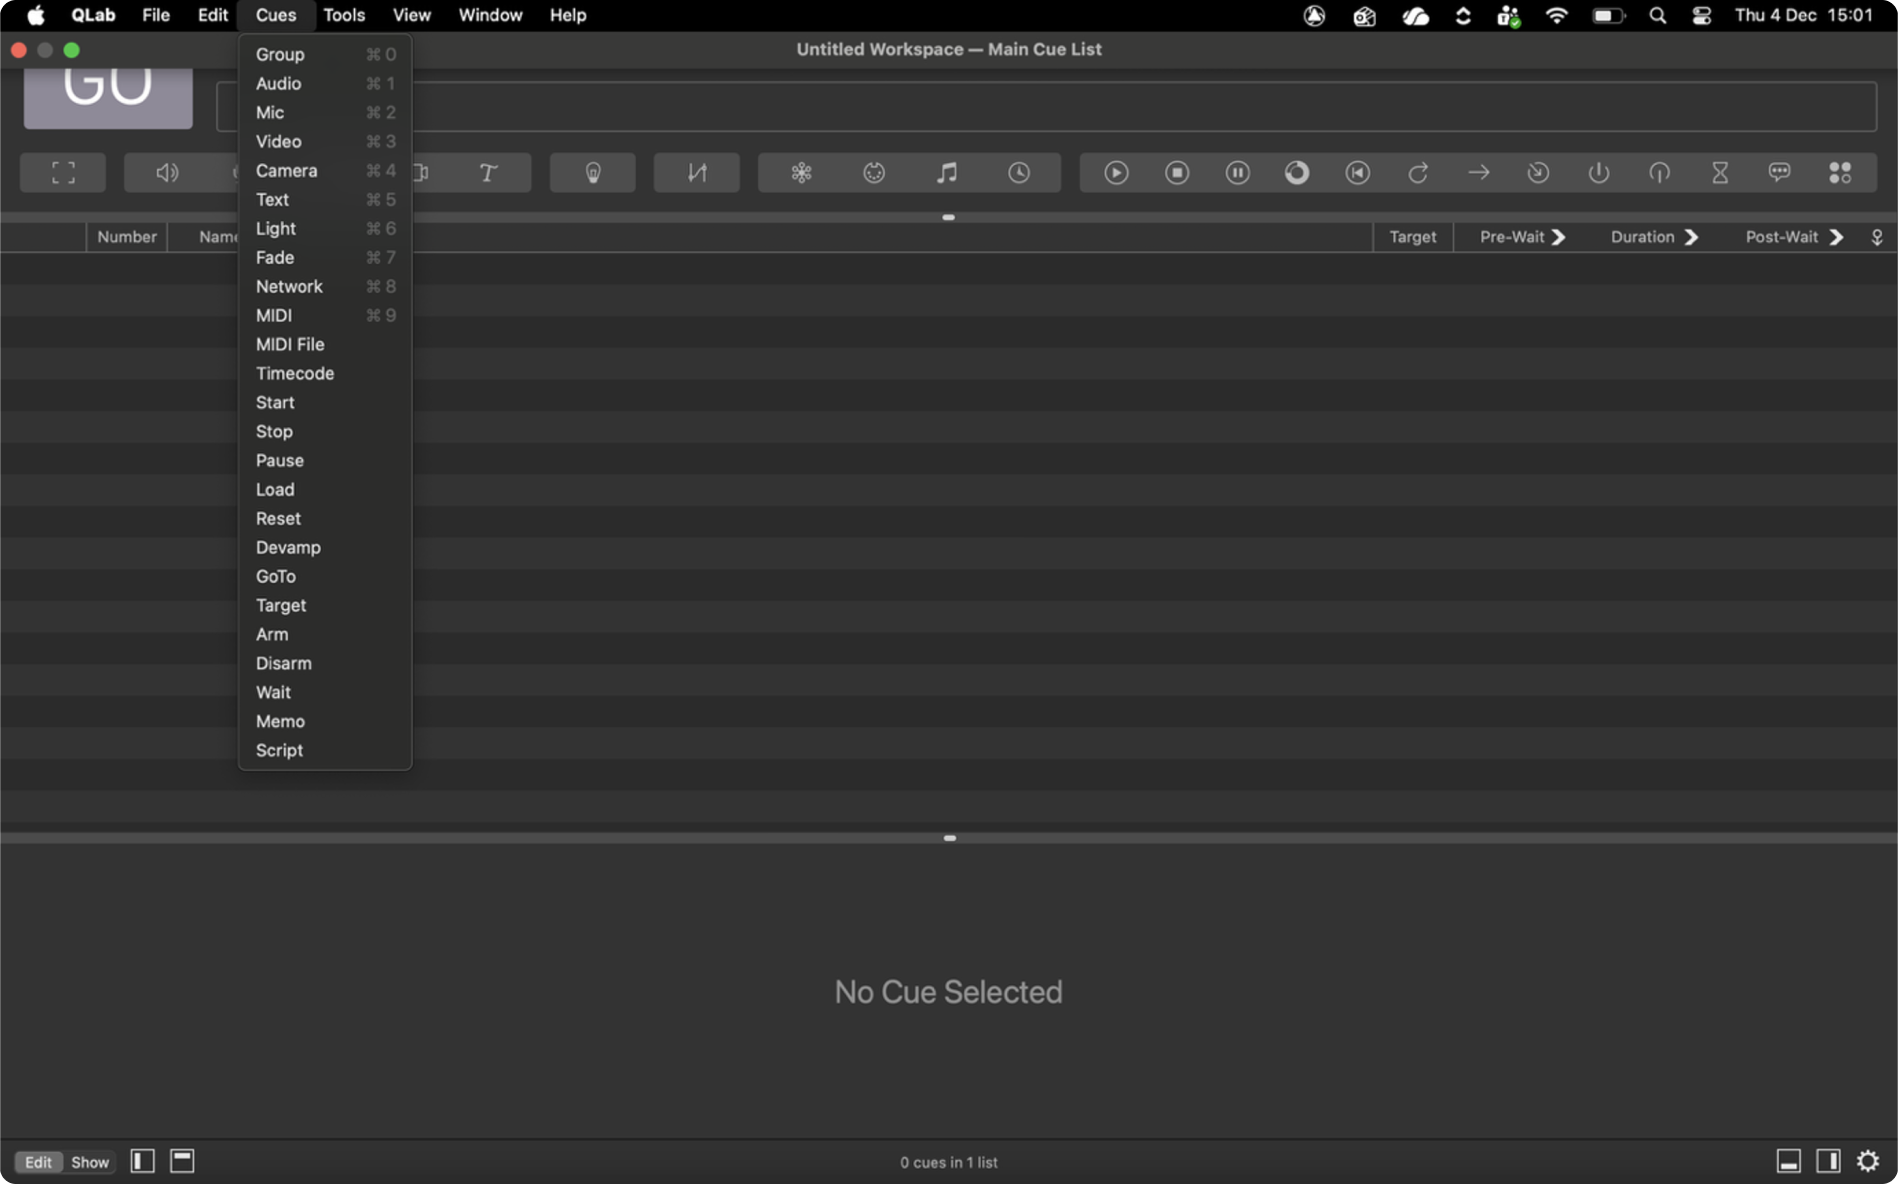Click the MIDI File music note icon

(946, 173)
